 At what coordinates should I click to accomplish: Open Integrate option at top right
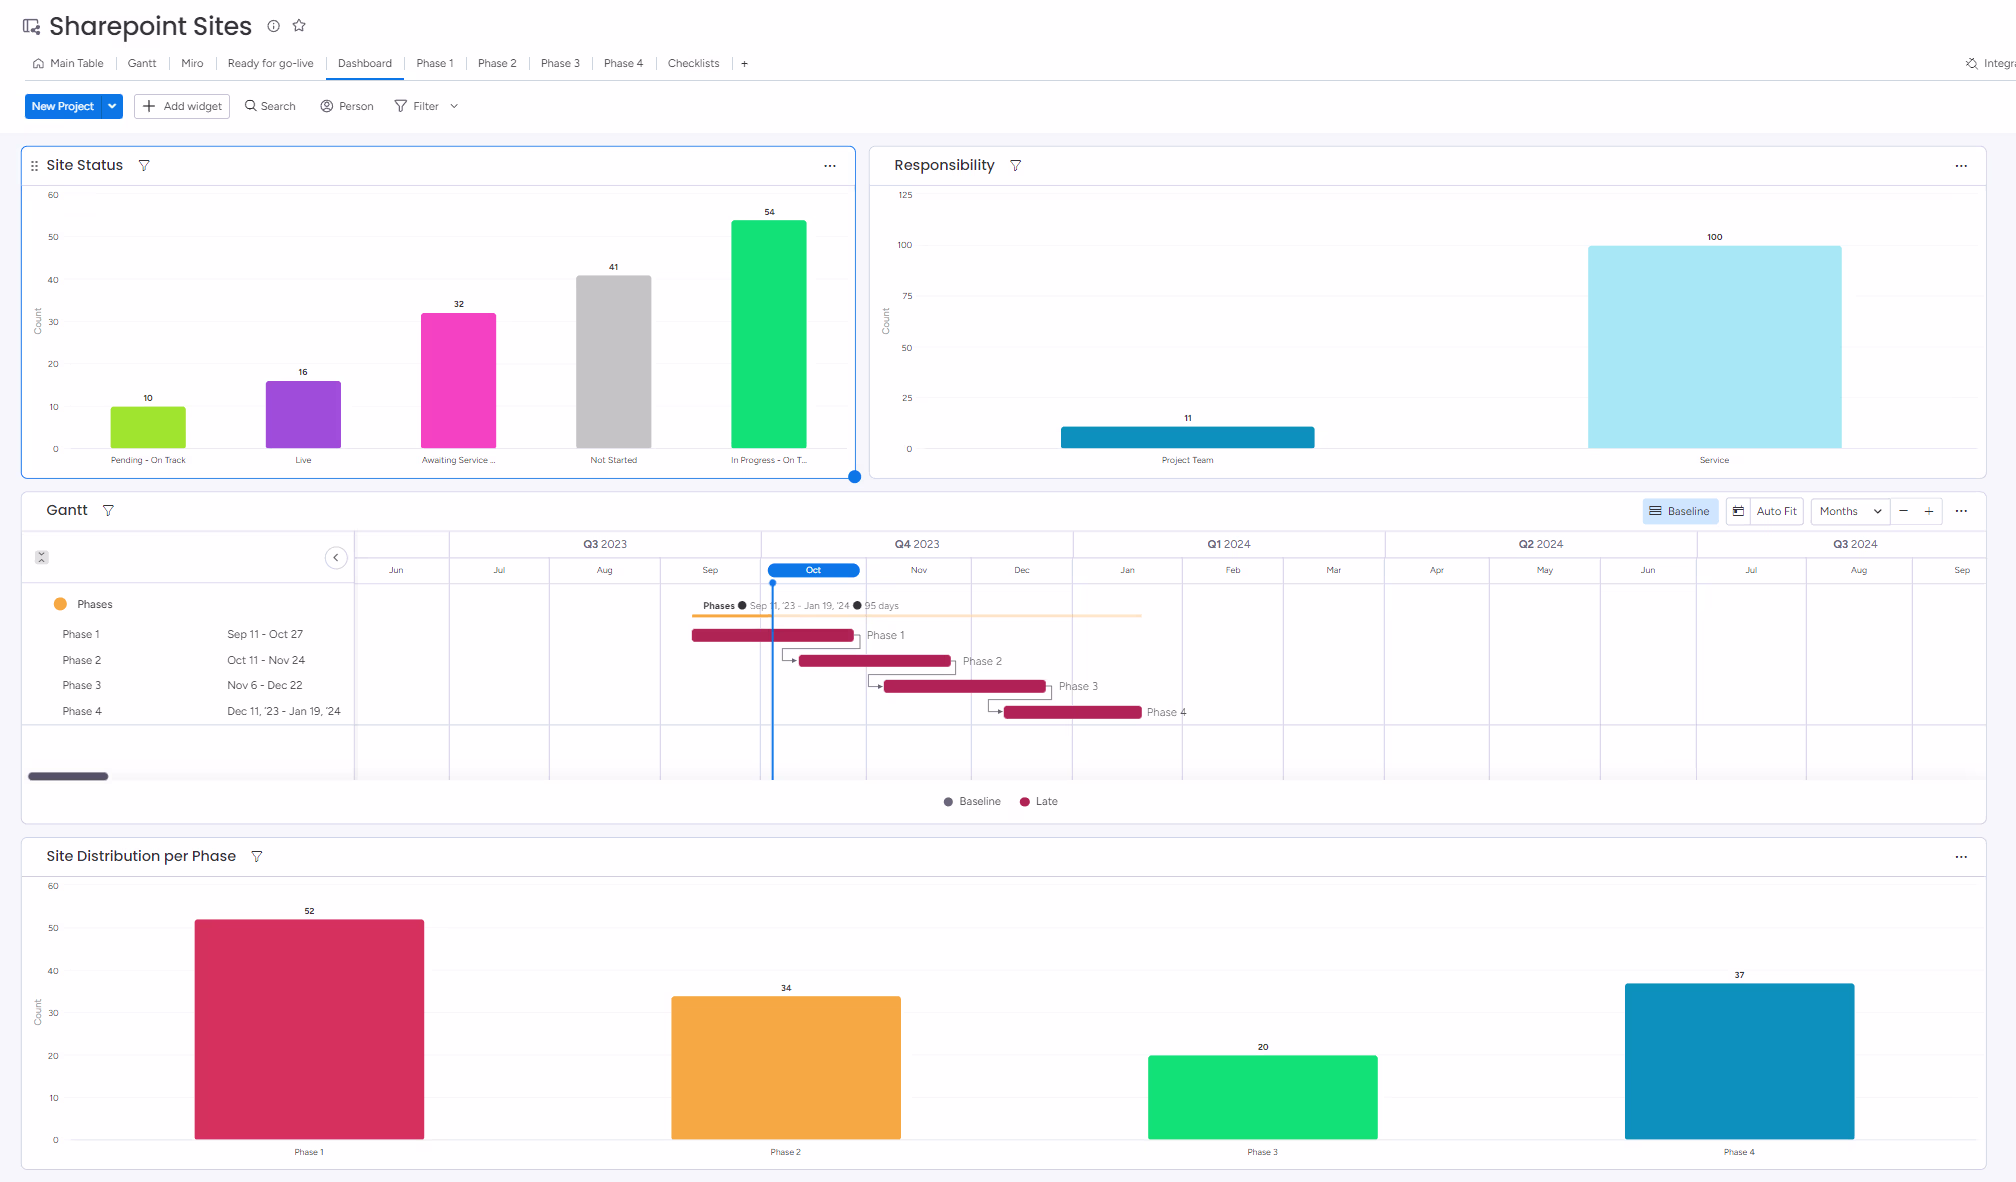[1990, 63]
